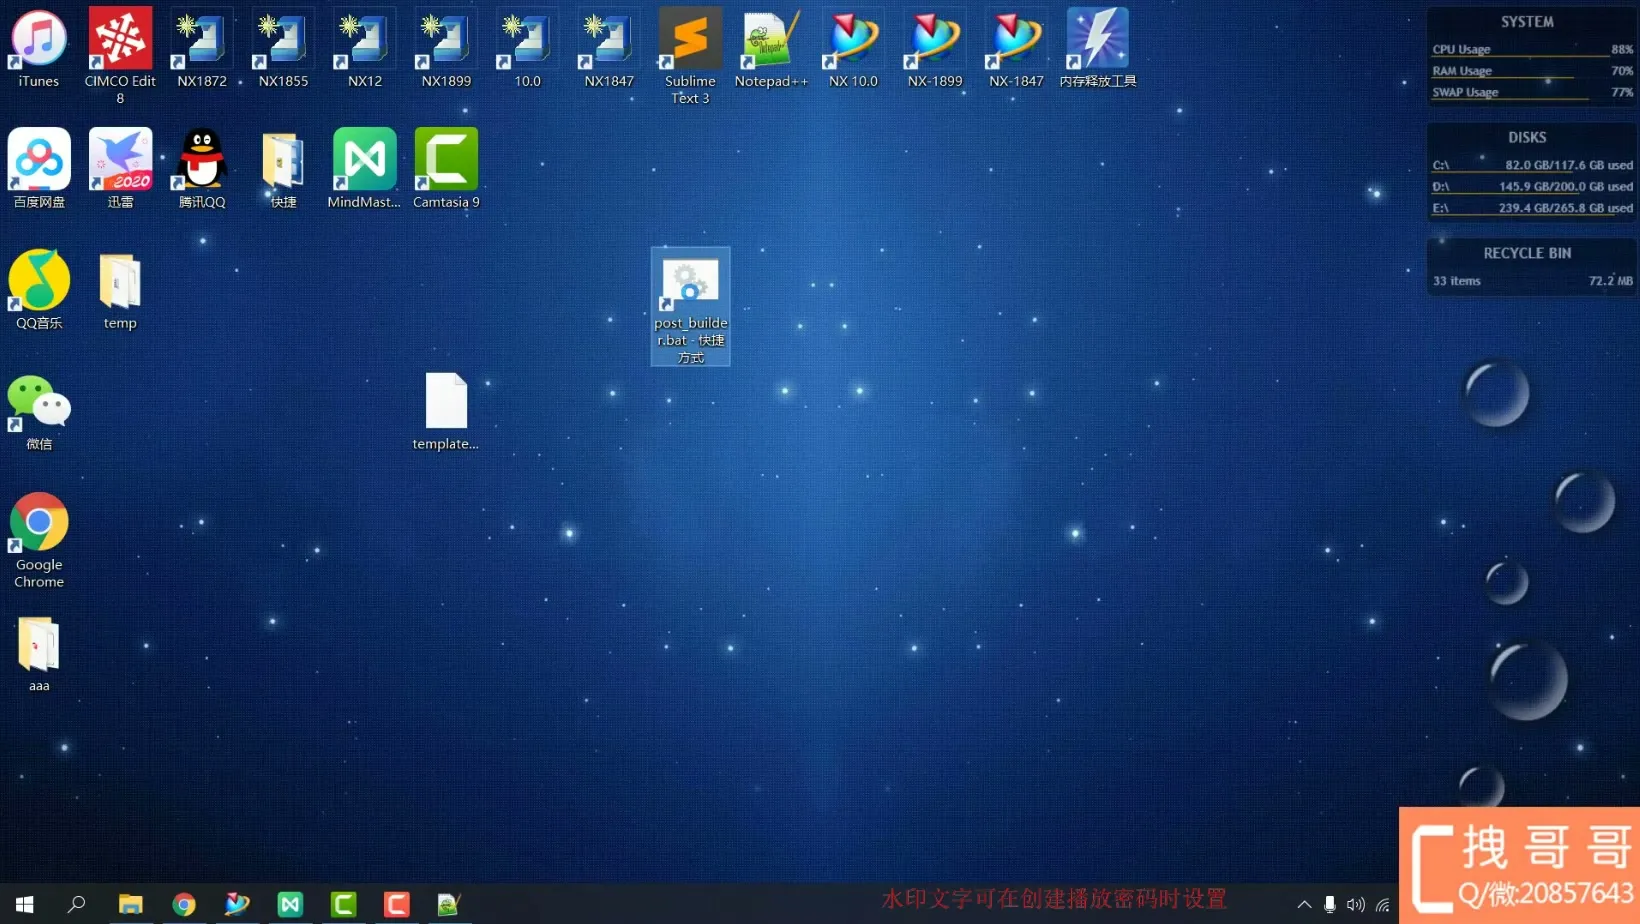Open File Explorer from the taskbar
This screenshot has width=1640, height=924.
pyautogui.click(x=130, y=904)
